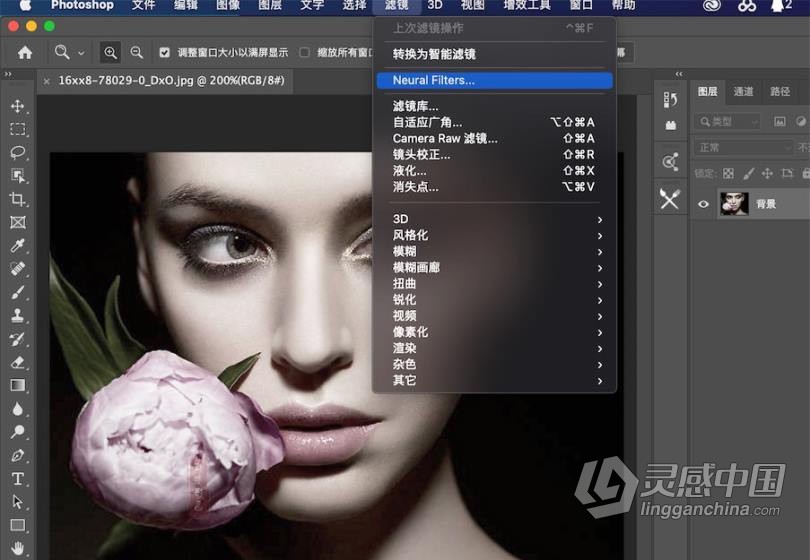
Task: Select the Clone Stamp tool
Action: tap(18, 315)
